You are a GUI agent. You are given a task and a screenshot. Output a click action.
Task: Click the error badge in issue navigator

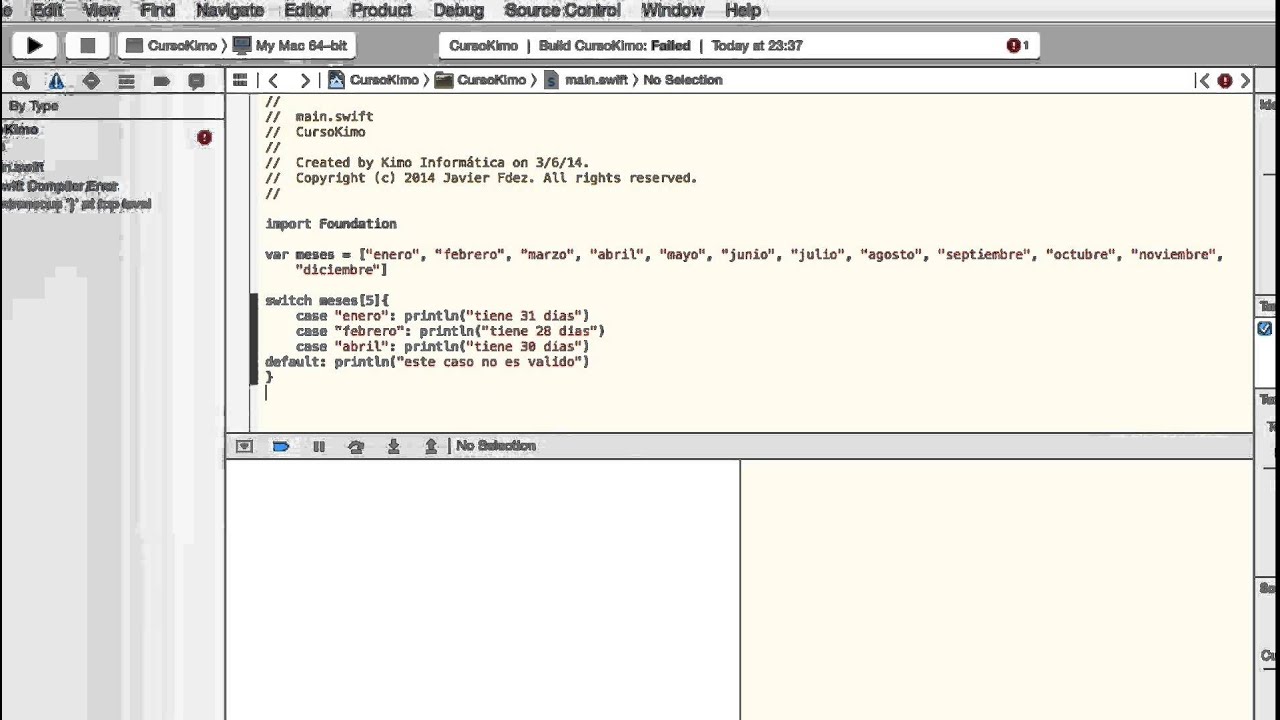[204, 137]
